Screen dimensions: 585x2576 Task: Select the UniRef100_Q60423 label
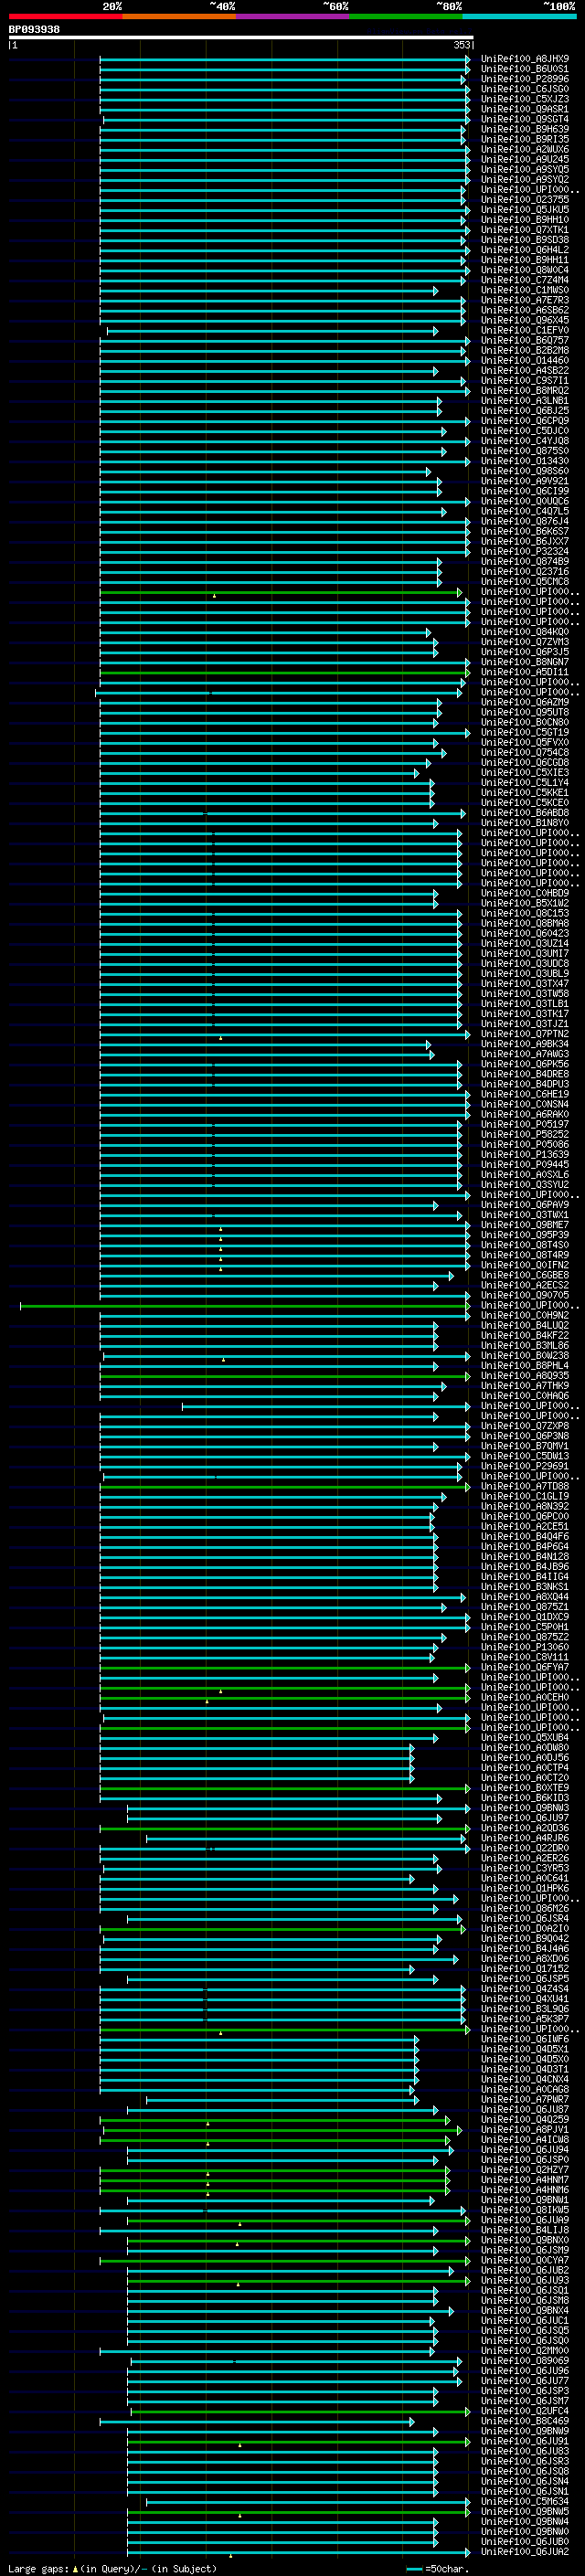(x=525, y=933)
